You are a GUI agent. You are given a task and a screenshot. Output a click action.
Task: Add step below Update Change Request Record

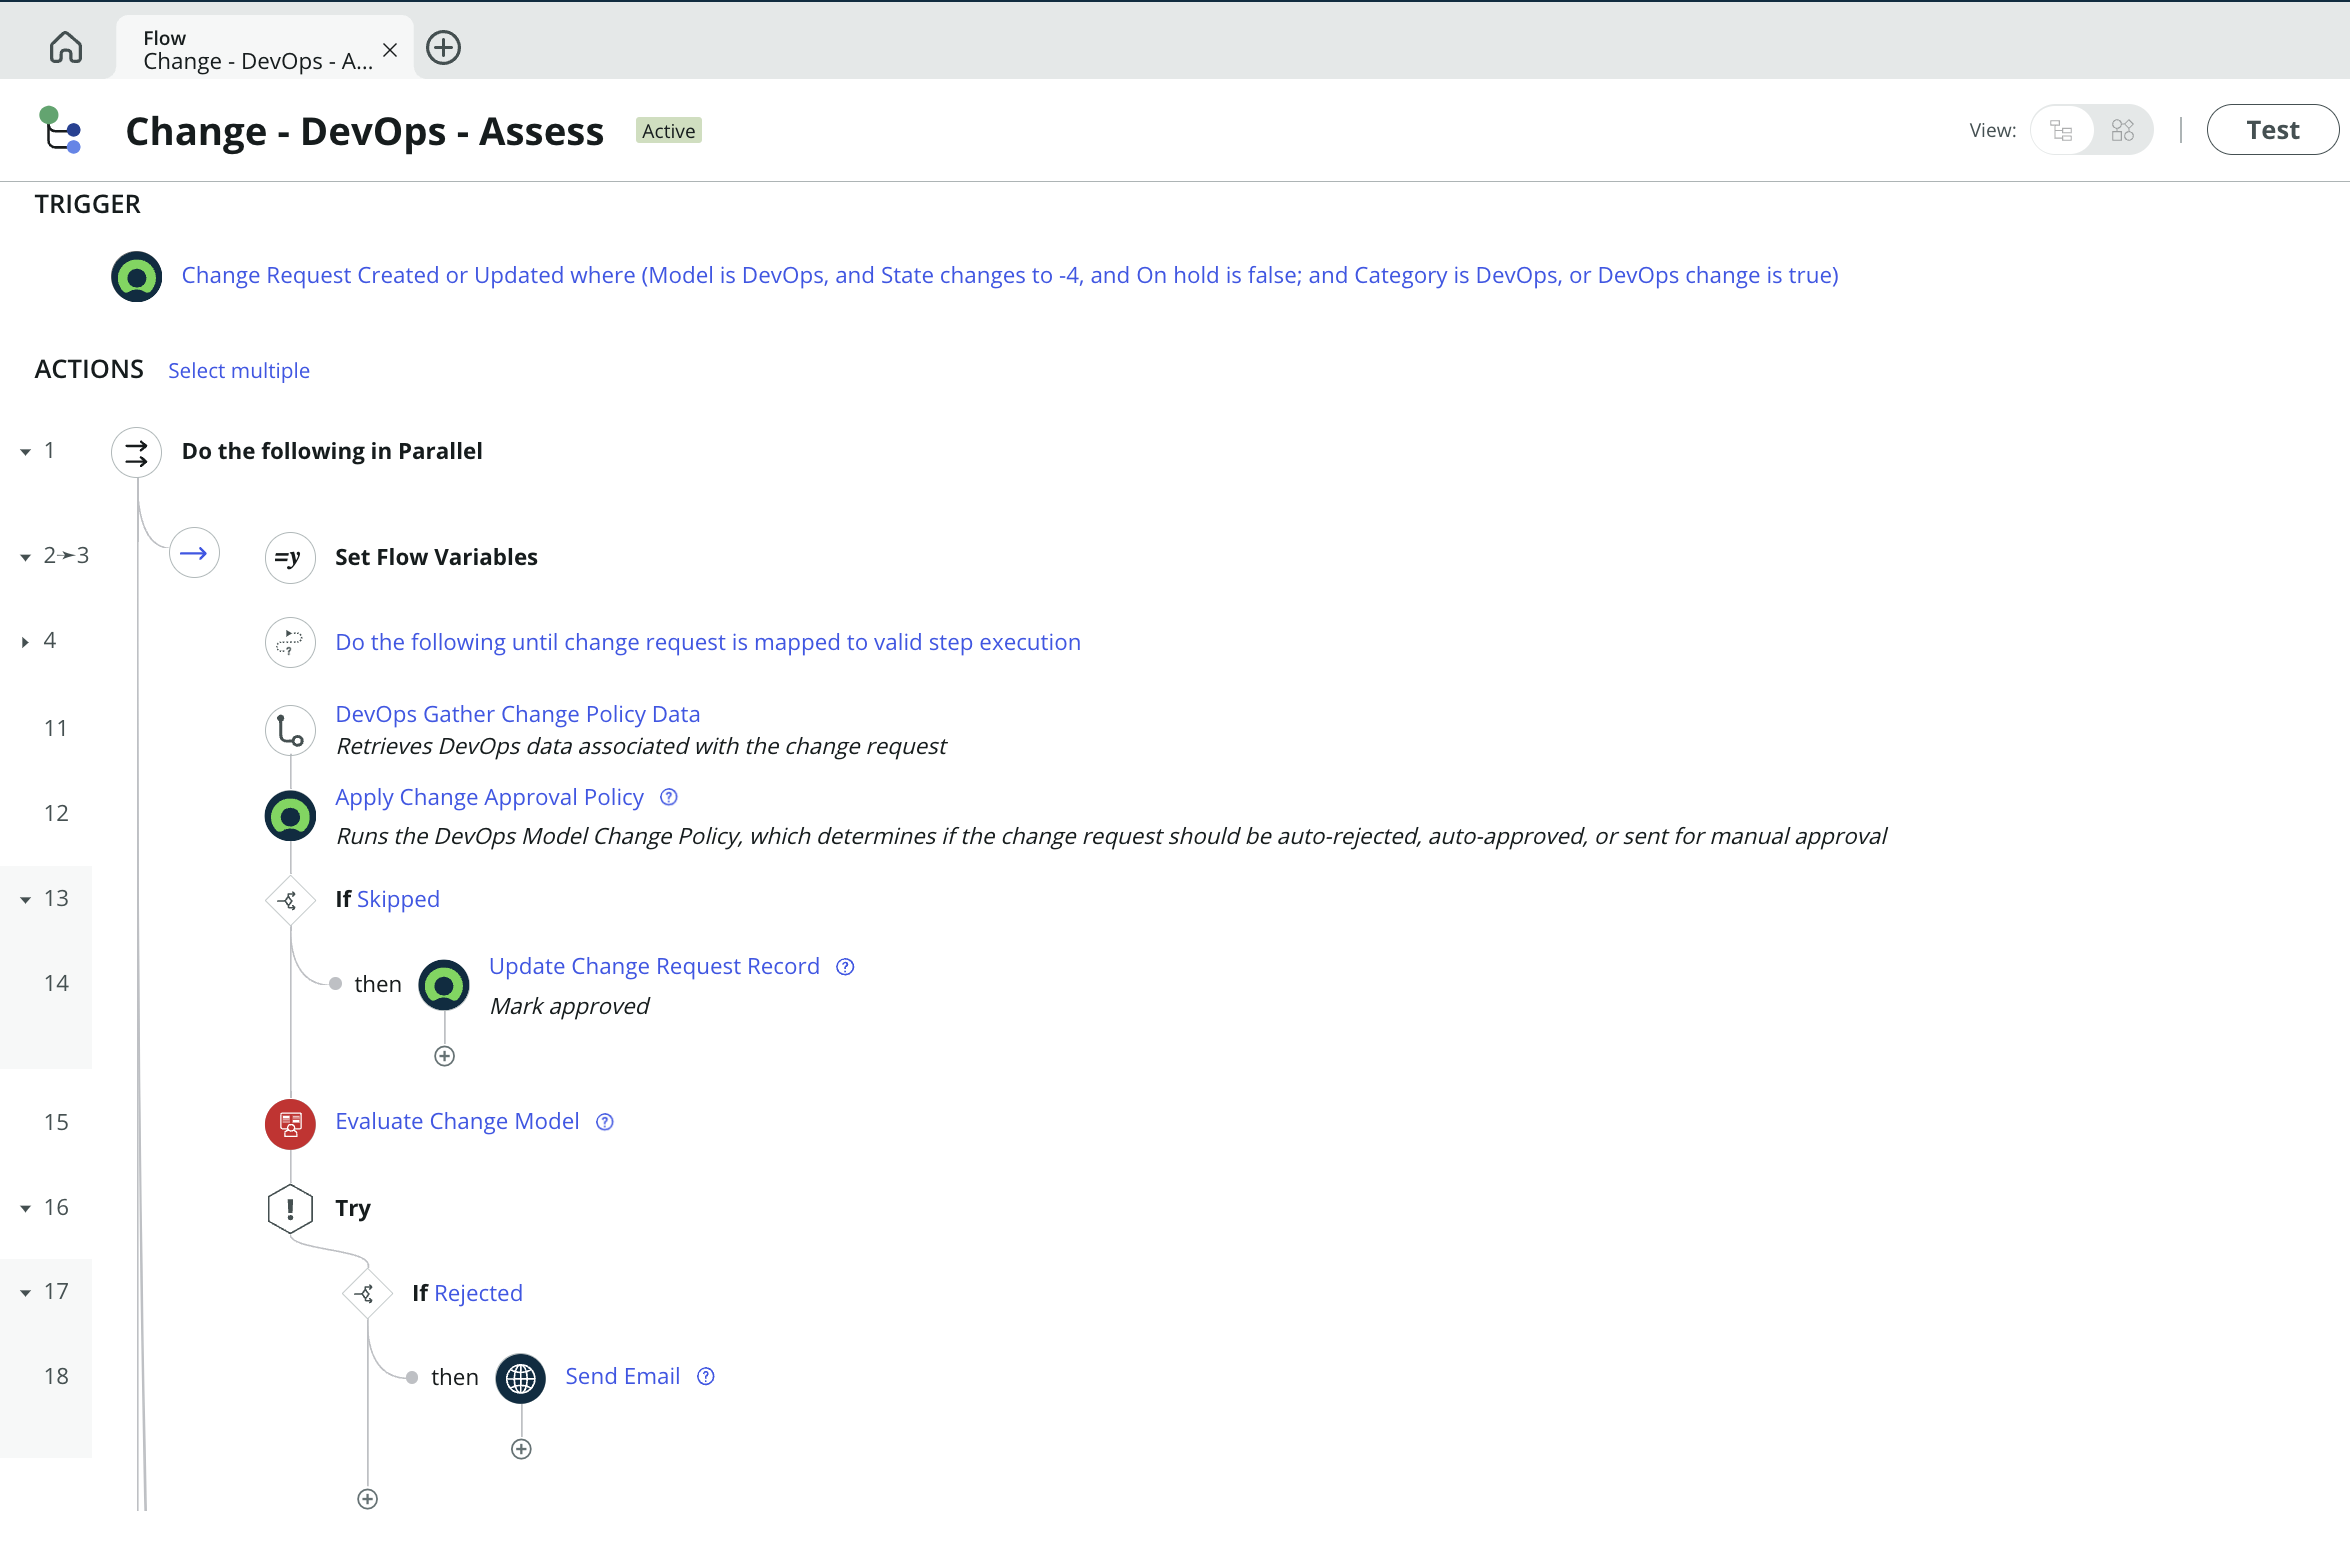pos(445,1056)
